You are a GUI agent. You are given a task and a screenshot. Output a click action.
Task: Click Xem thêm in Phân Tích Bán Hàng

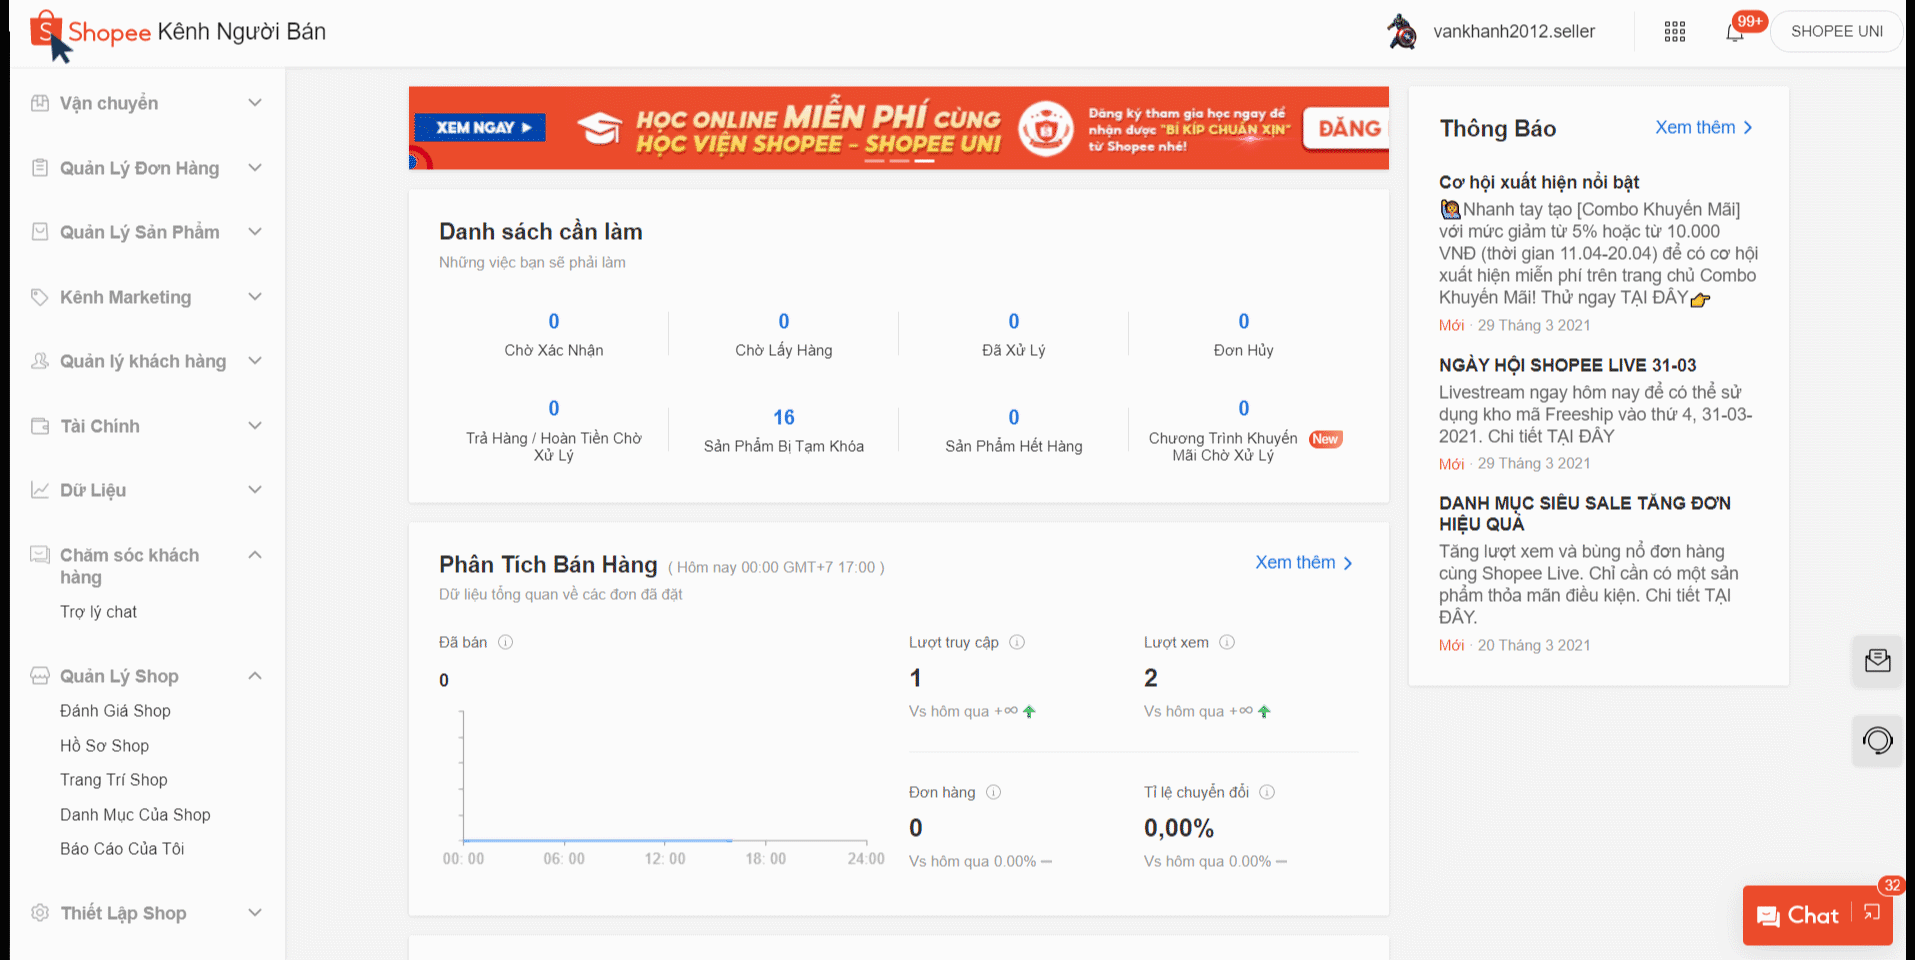pos(1304,563)
